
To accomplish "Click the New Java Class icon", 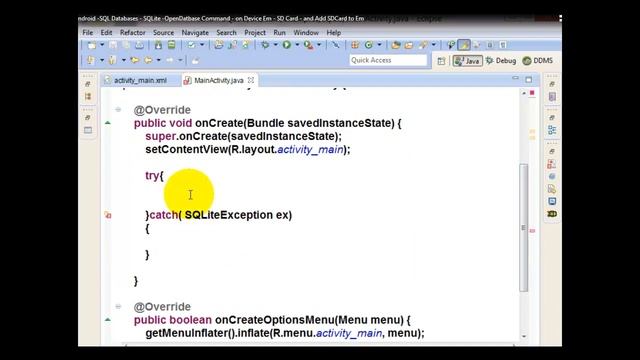I will [369, 45].
